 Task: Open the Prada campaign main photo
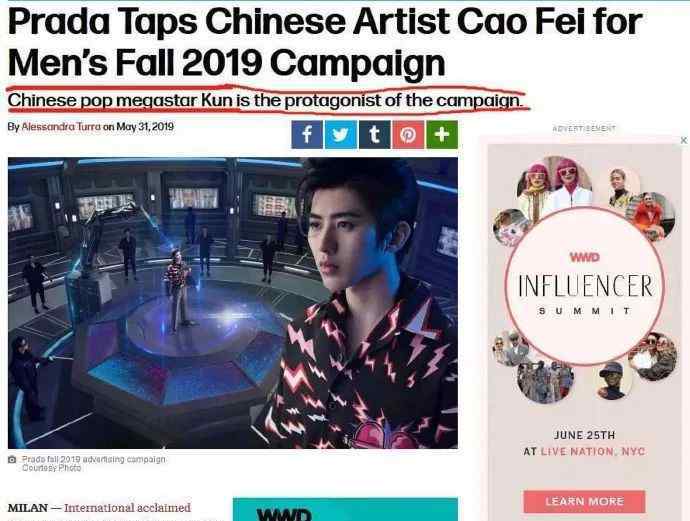pos(233,303)
